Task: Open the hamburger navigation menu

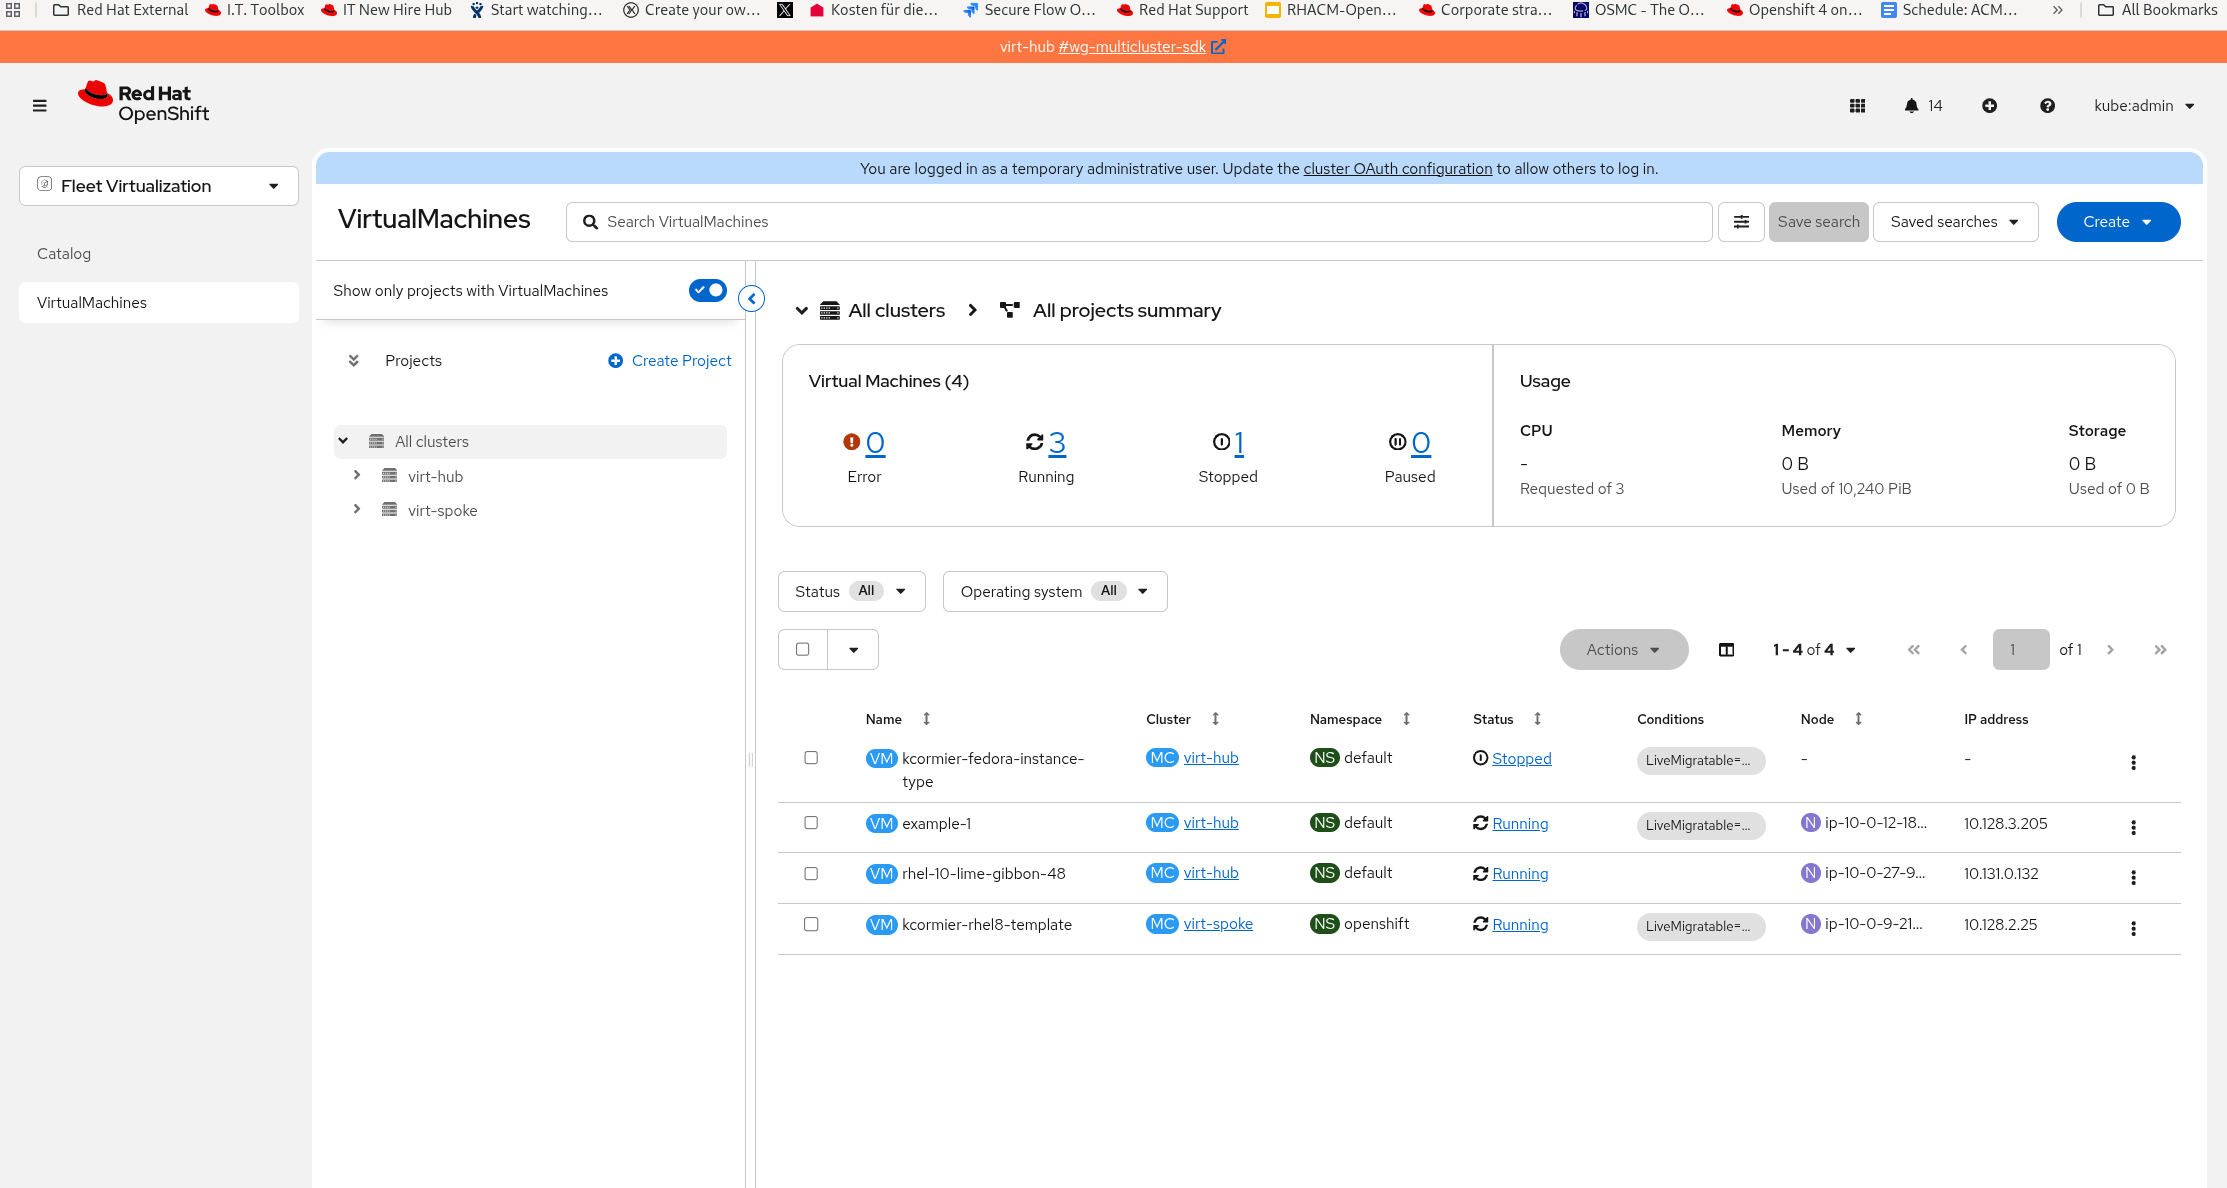Action: (40, 105)
